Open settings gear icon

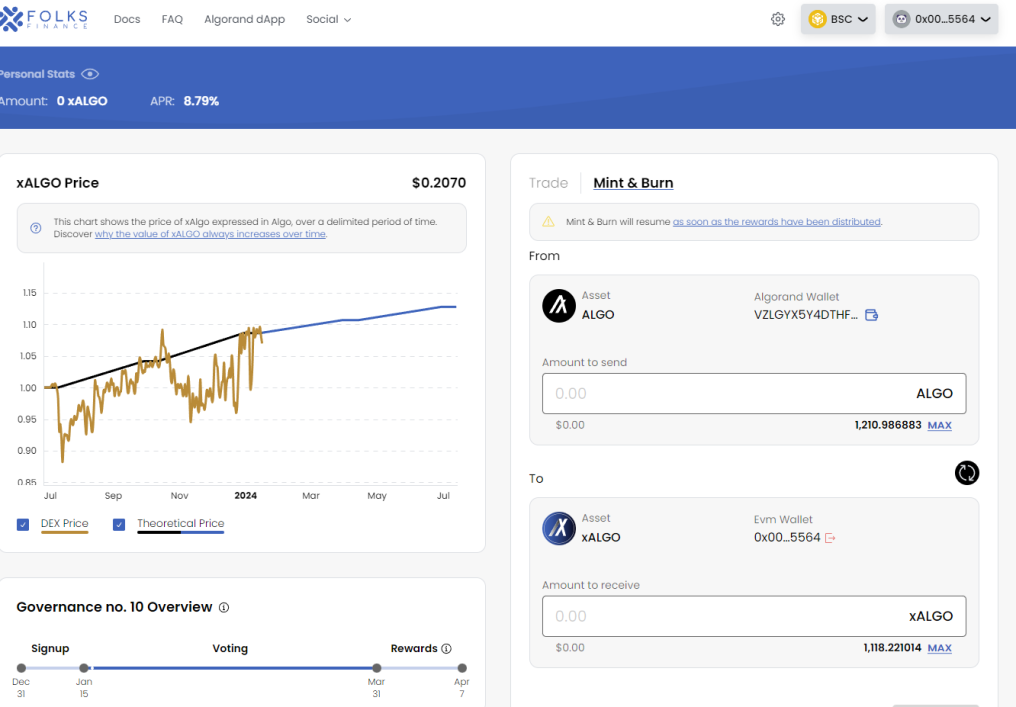click(778, 19)
